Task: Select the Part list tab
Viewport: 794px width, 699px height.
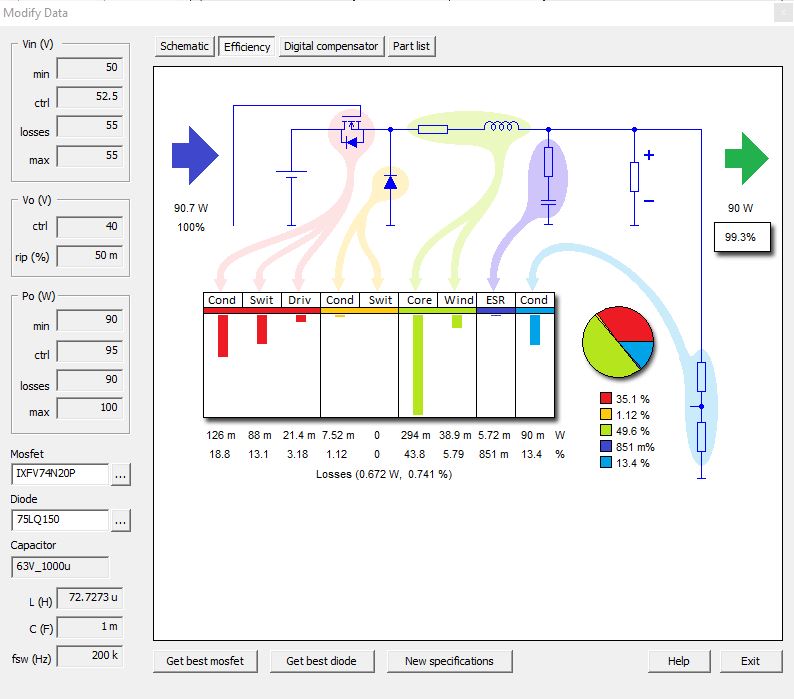Action: [x=412, y=46]
